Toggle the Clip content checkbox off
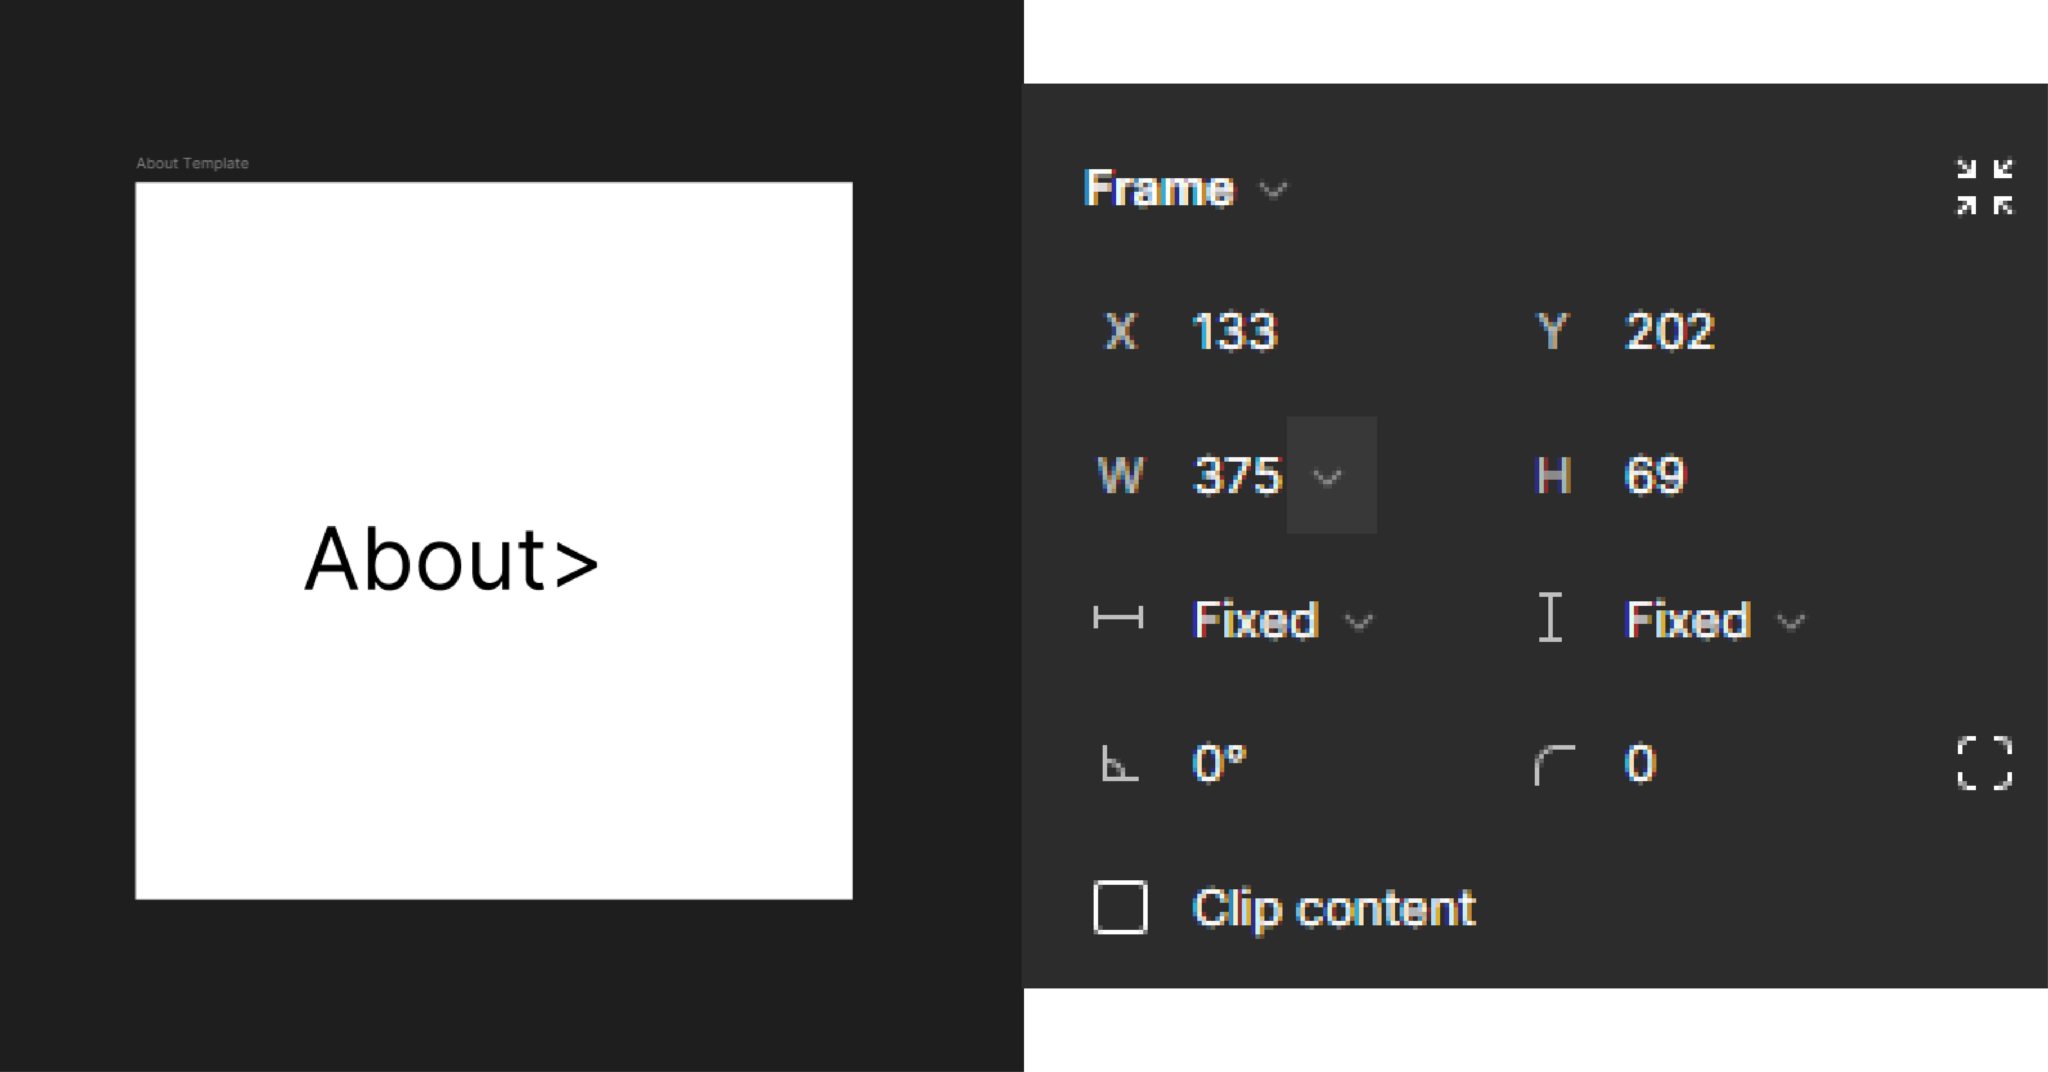 (1120, 908)
